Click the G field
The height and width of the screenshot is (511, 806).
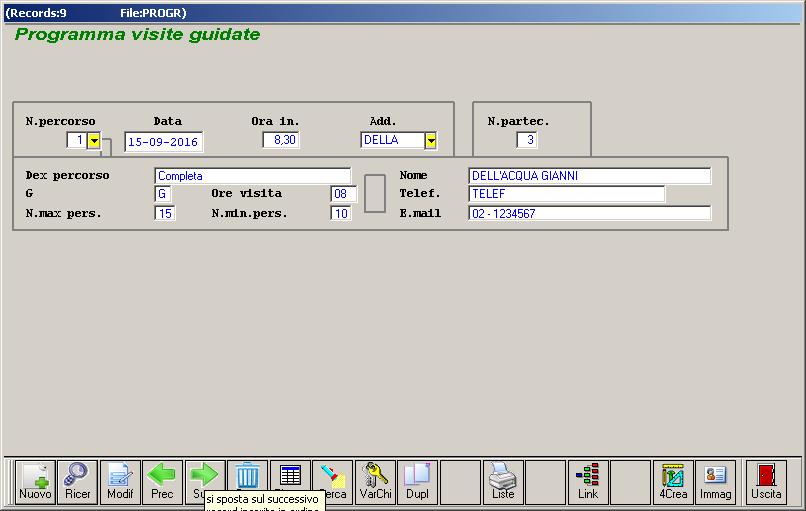(162, 194)
